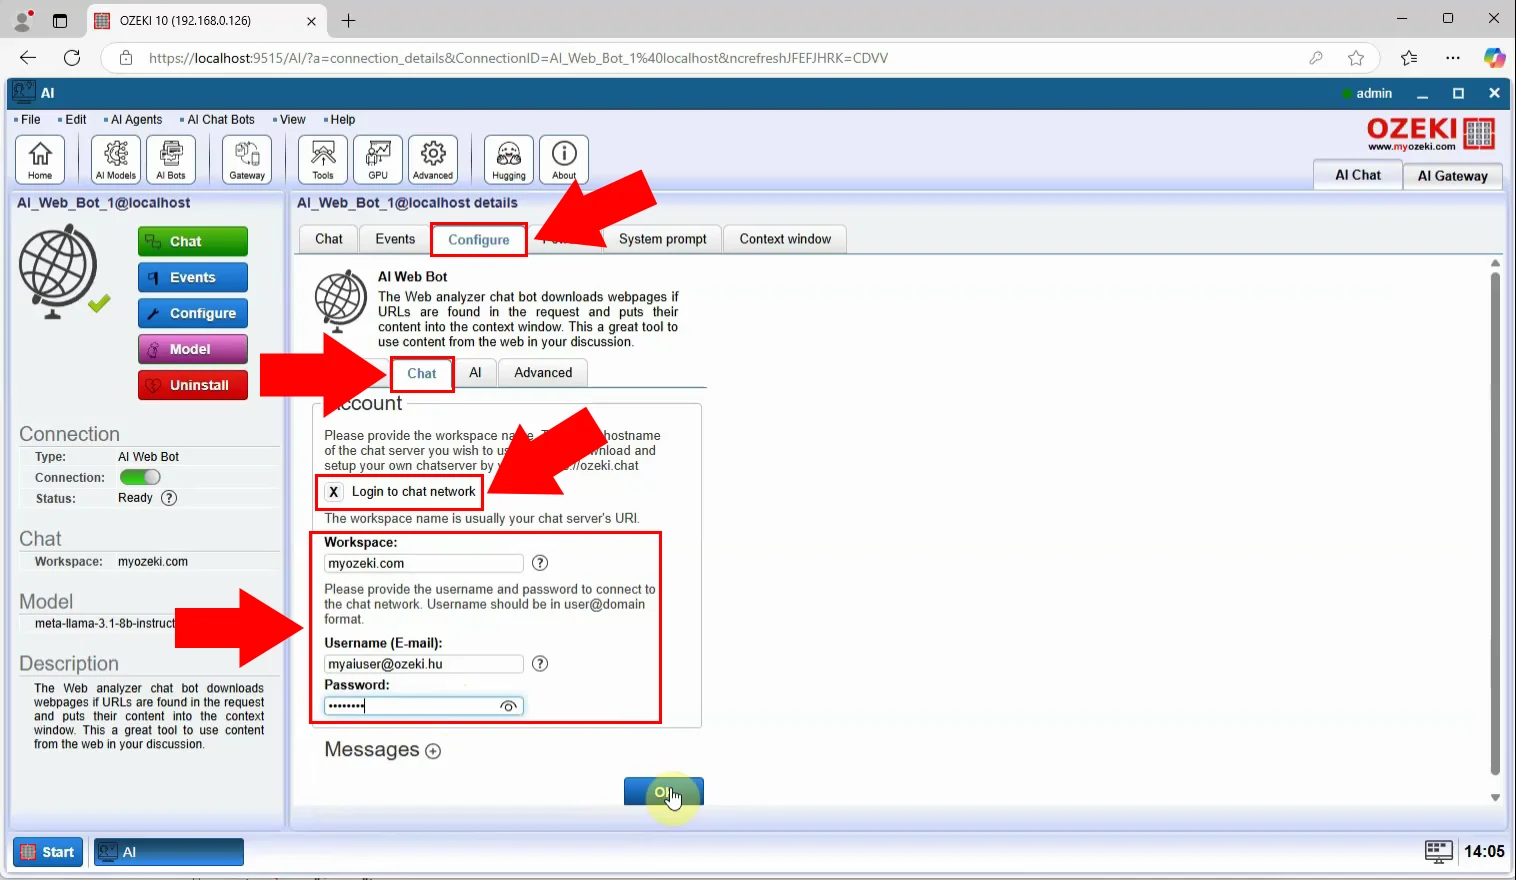Open the Home toolbar icon
1516x880 pixels.
coord(40,159)
